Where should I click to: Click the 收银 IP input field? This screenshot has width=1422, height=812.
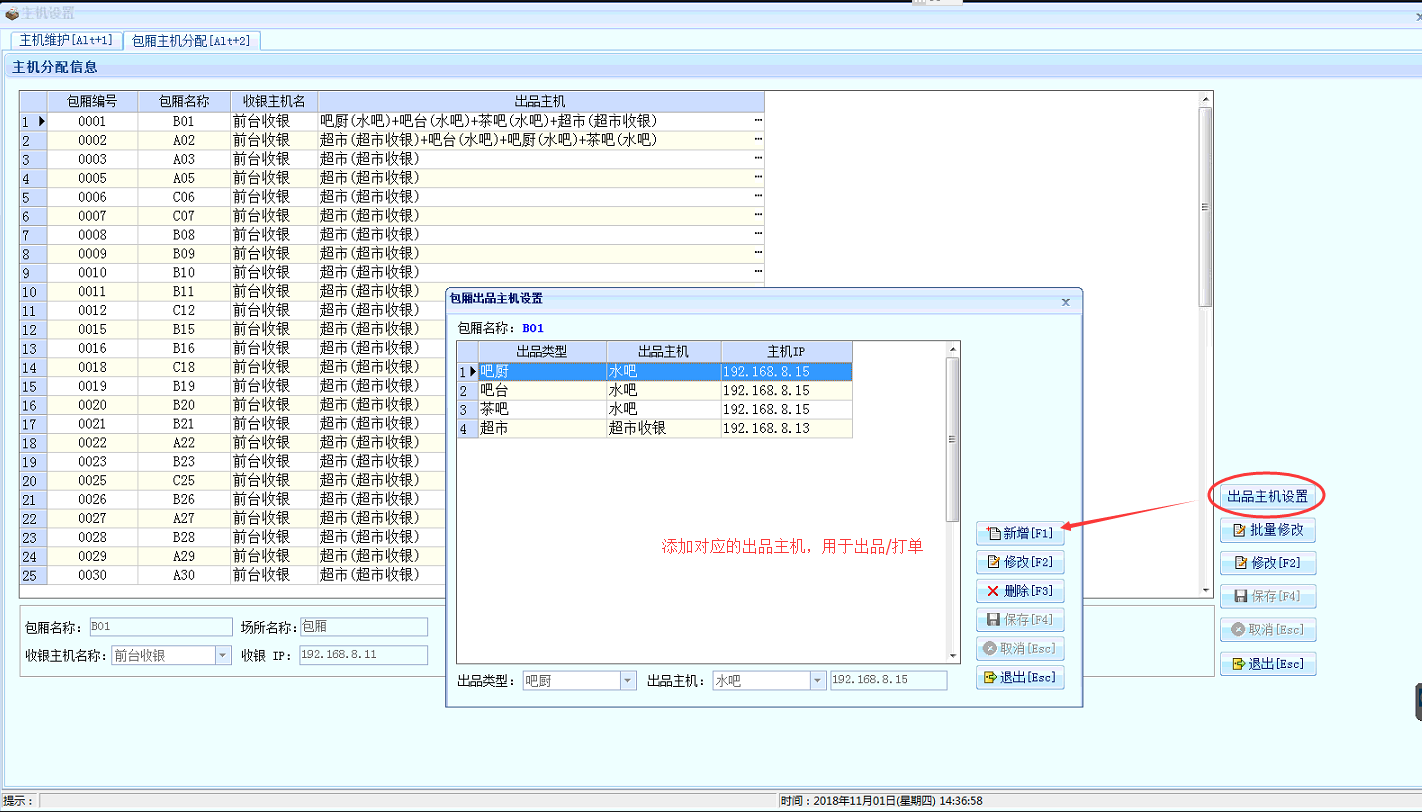pos(363,655)
